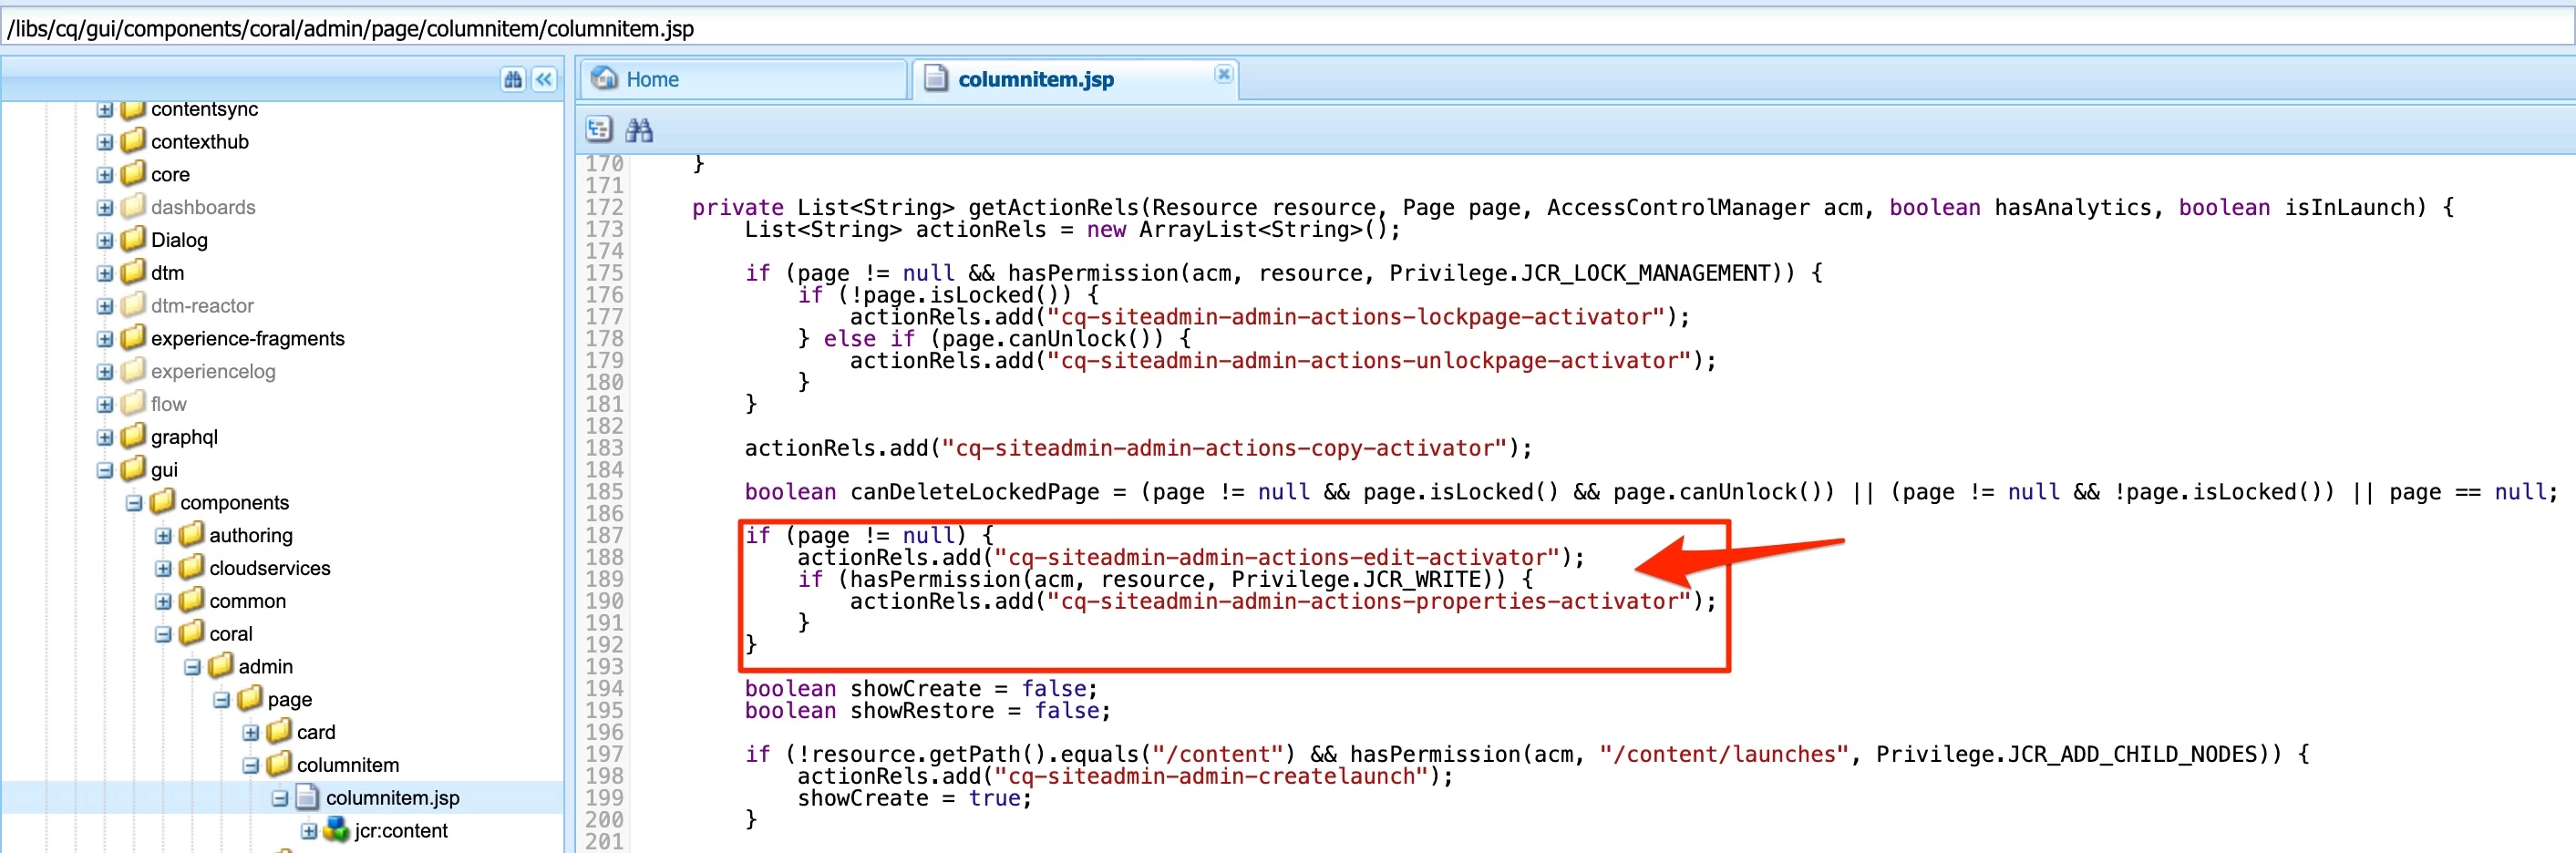The image size is (2576, 853).
Task: Expand the contentsync folder node
Action: click(x=105, y=109)
